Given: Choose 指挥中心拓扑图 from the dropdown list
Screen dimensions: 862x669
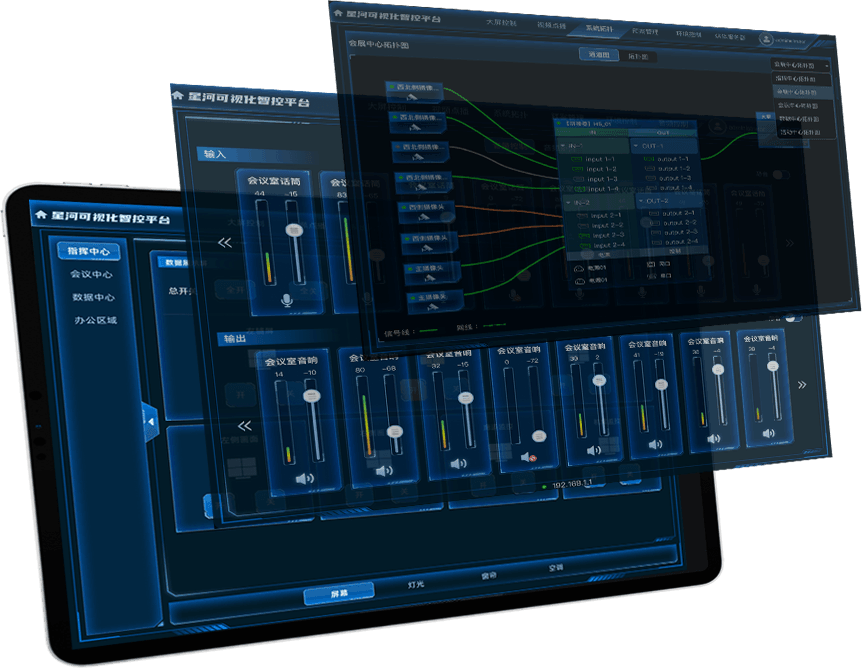Looking at the screenshot, I should point(803,79).
